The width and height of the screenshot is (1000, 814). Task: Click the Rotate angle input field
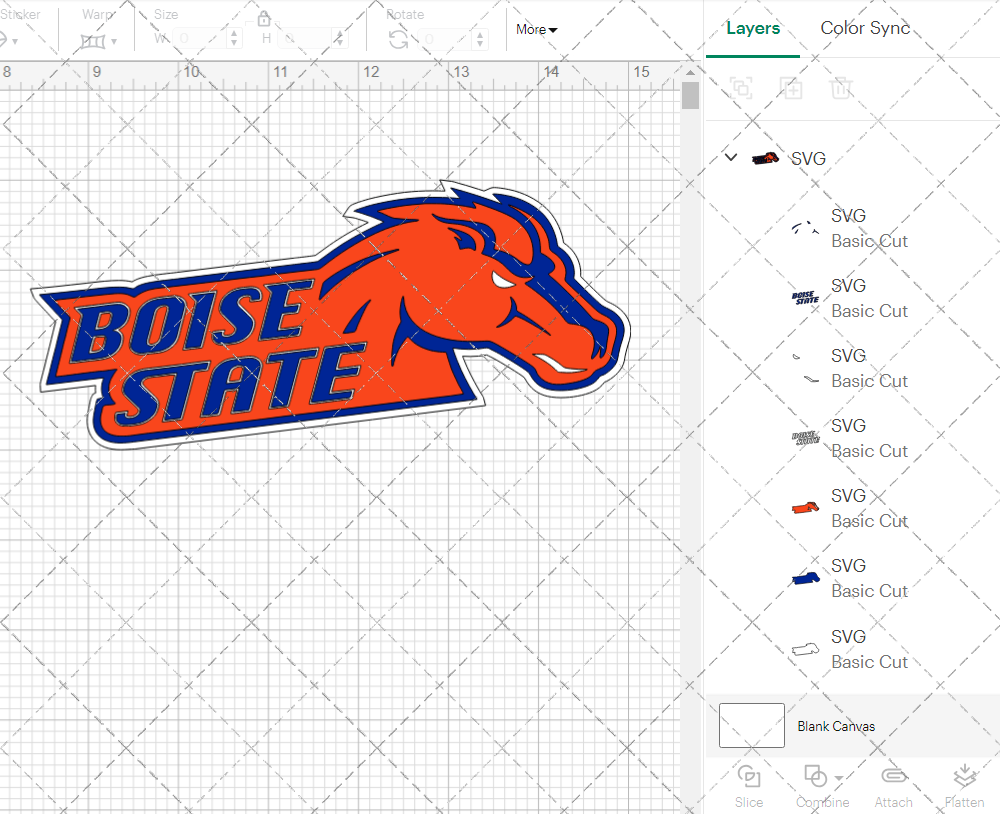point(446,39)
